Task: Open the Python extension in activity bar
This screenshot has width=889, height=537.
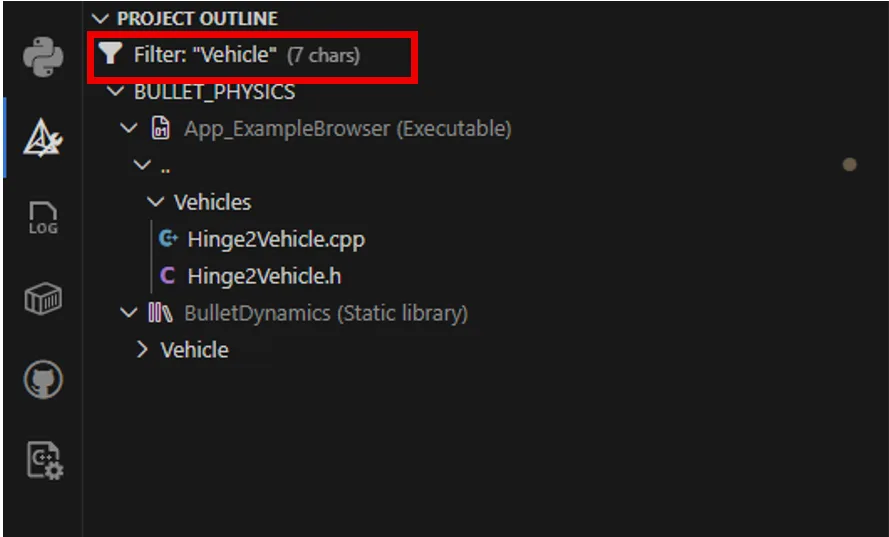Action: pyautogui.click(x=43, y=58)
